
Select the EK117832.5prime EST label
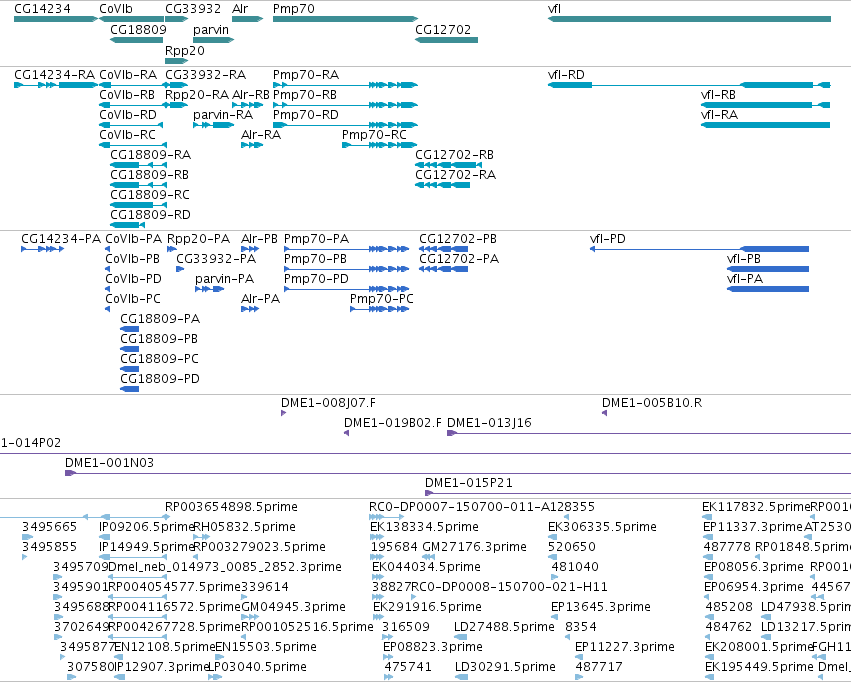[755, 507]
